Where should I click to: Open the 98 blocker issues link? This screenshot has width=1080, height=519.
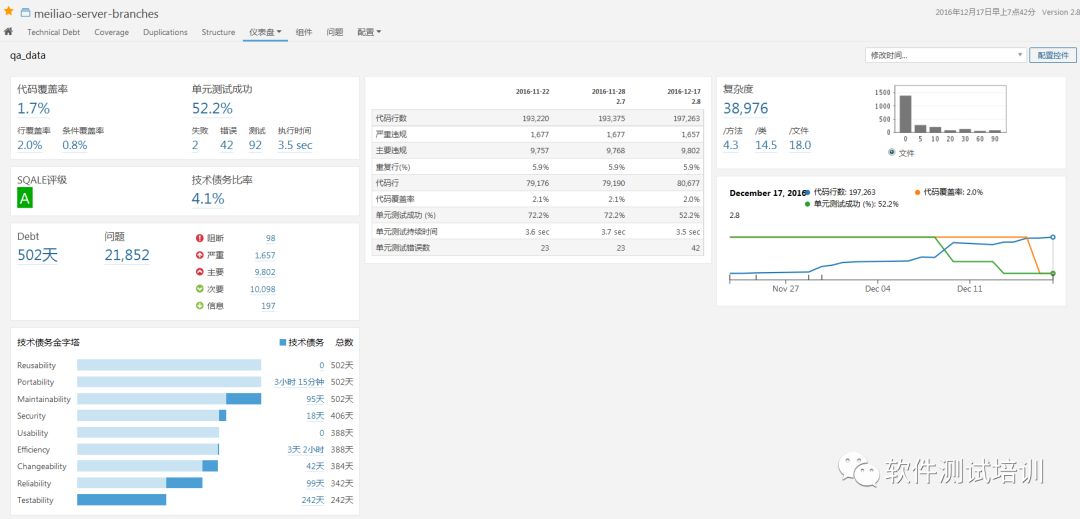[271, 238]
